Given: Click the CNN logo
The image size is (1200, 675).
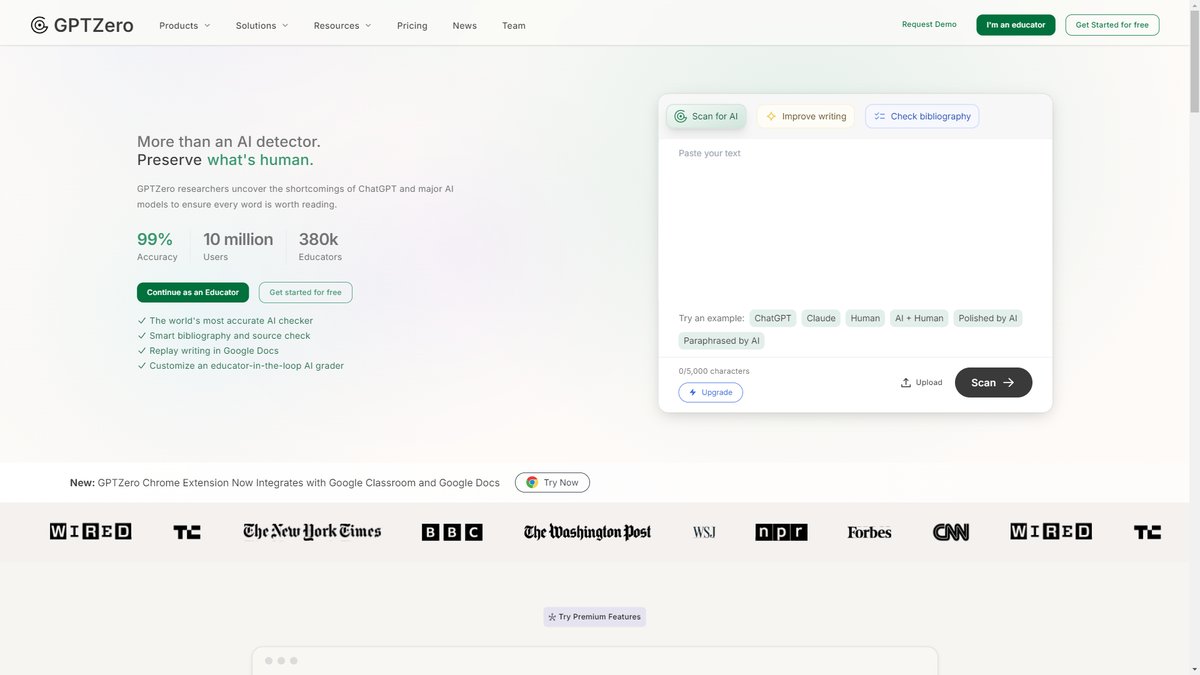Looking at the screenshot, I should [951, 532].
